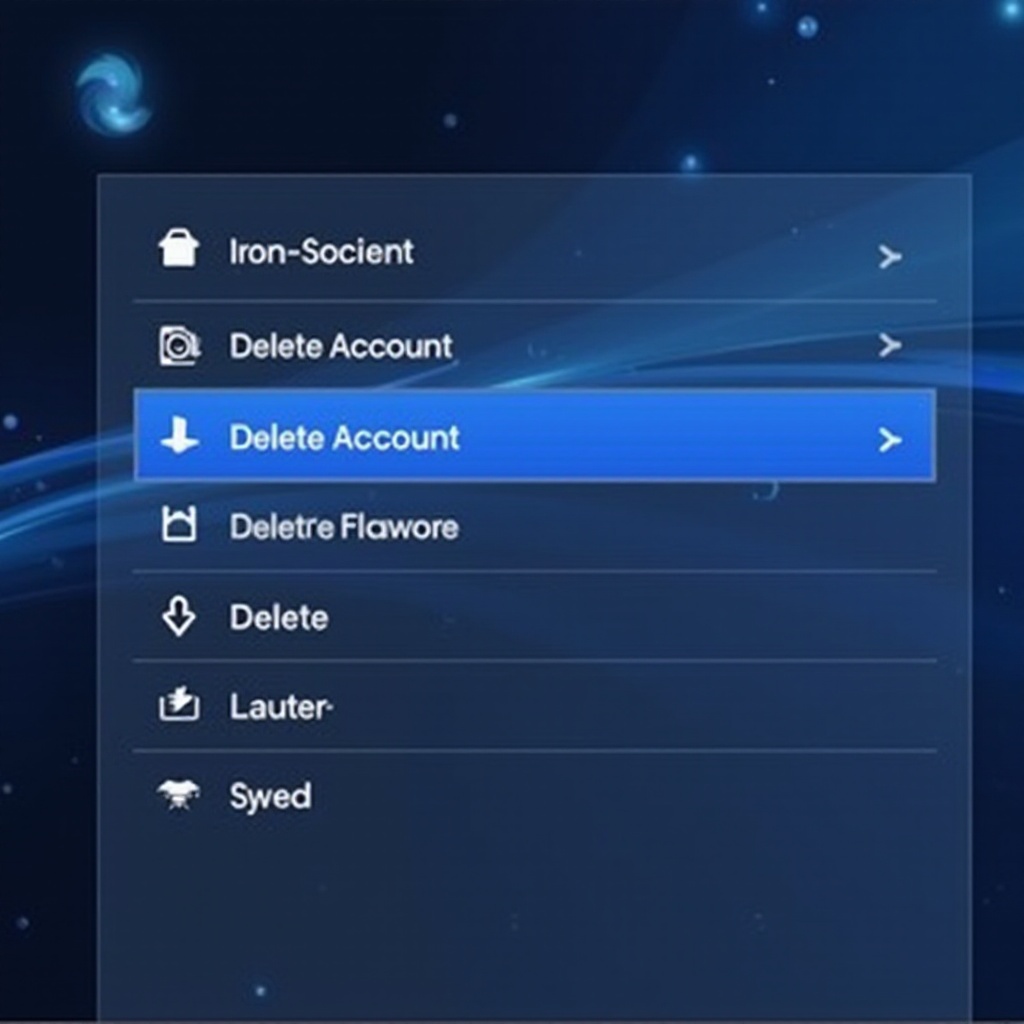Select the Iron-Socient menu entry
The height and width of the screenshot is (1024, 1024).
pyautogui.click(x=322, y=251)
